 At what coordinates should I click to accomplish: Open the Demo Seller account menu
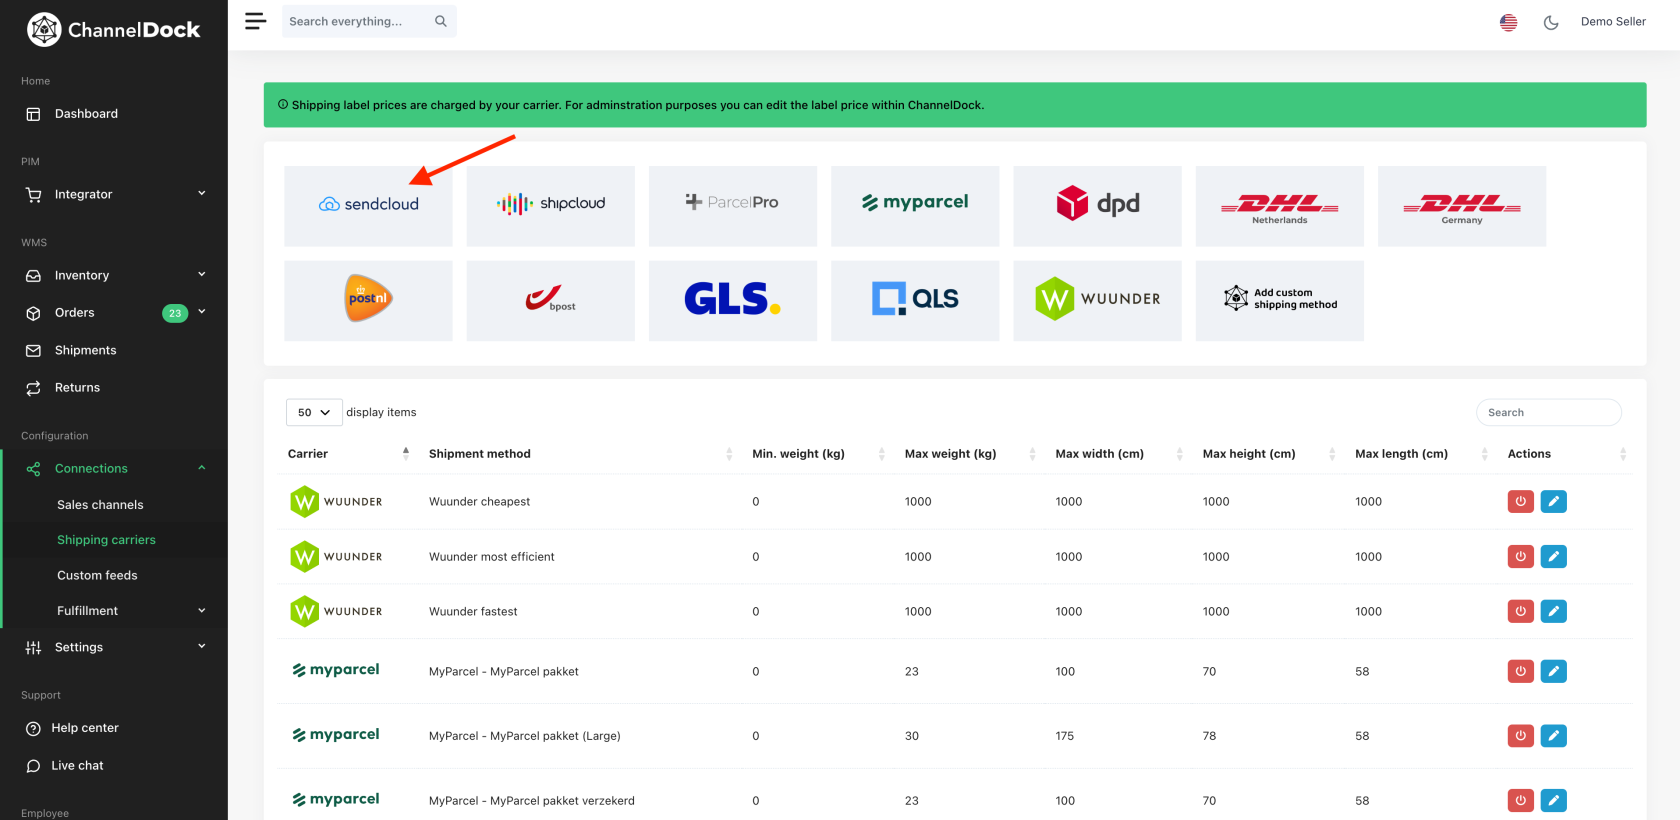point(1613,21)
